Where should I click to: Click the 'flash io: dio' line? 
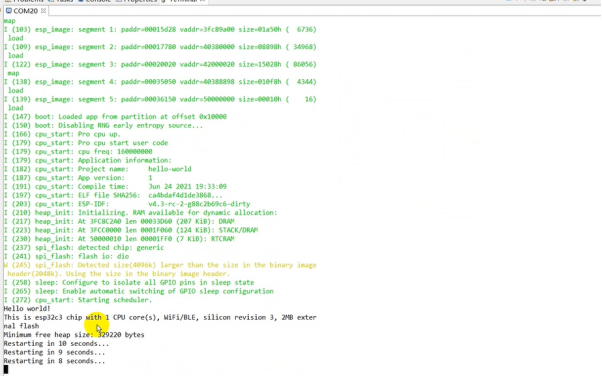point(66,256)
